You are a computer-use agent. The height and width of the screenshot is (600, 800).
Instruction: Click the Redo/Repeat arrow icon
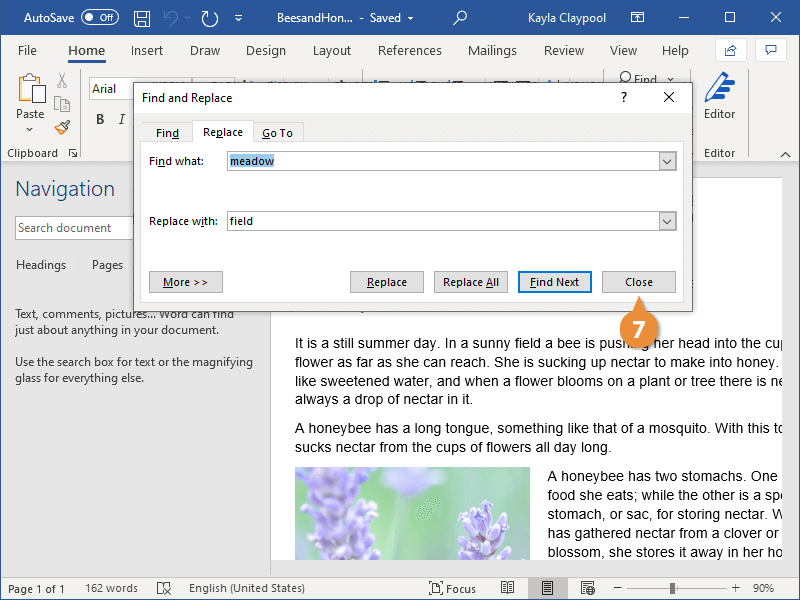(209, 18)
